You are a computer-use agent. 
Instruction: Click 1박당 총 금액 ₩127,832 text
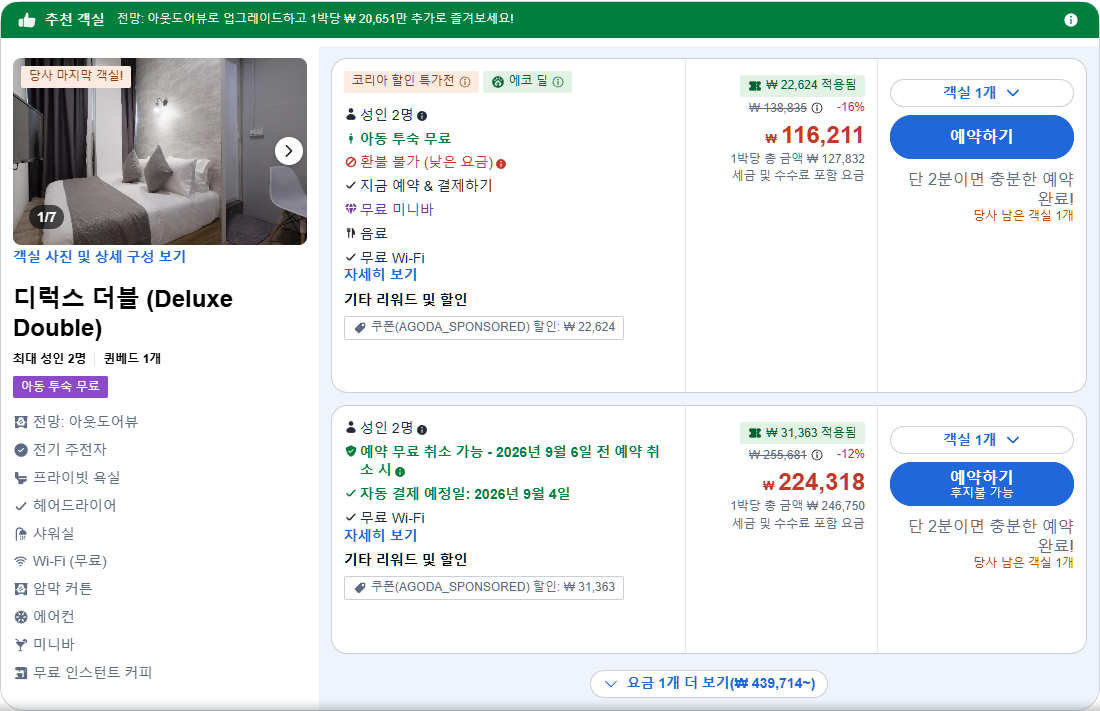tap(798, 159)
